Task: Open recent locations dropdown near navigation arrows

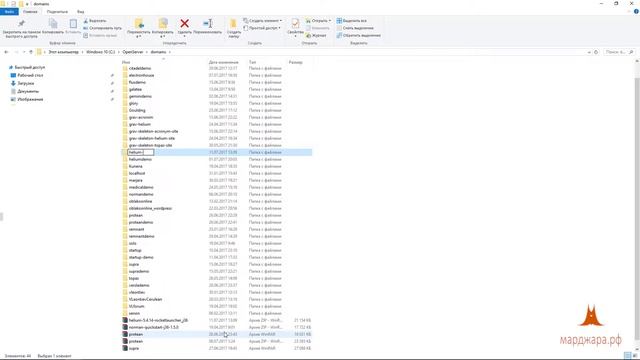Action: (x=24, y=52)
